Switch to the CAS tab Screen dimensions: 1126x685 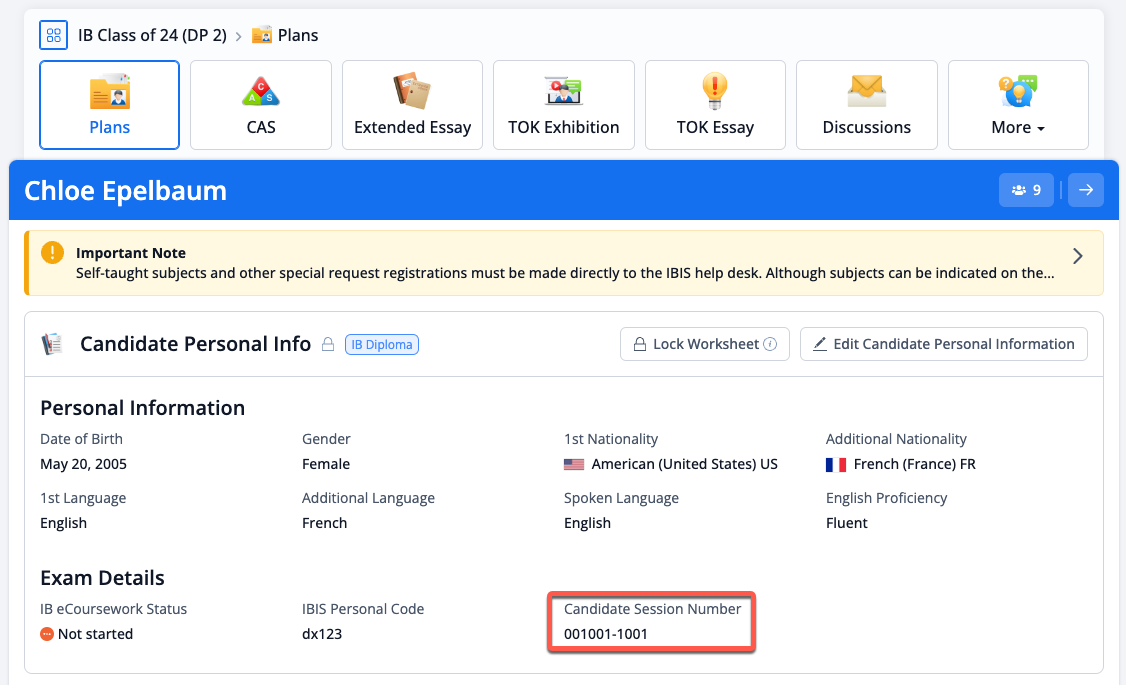coord(260,105)
